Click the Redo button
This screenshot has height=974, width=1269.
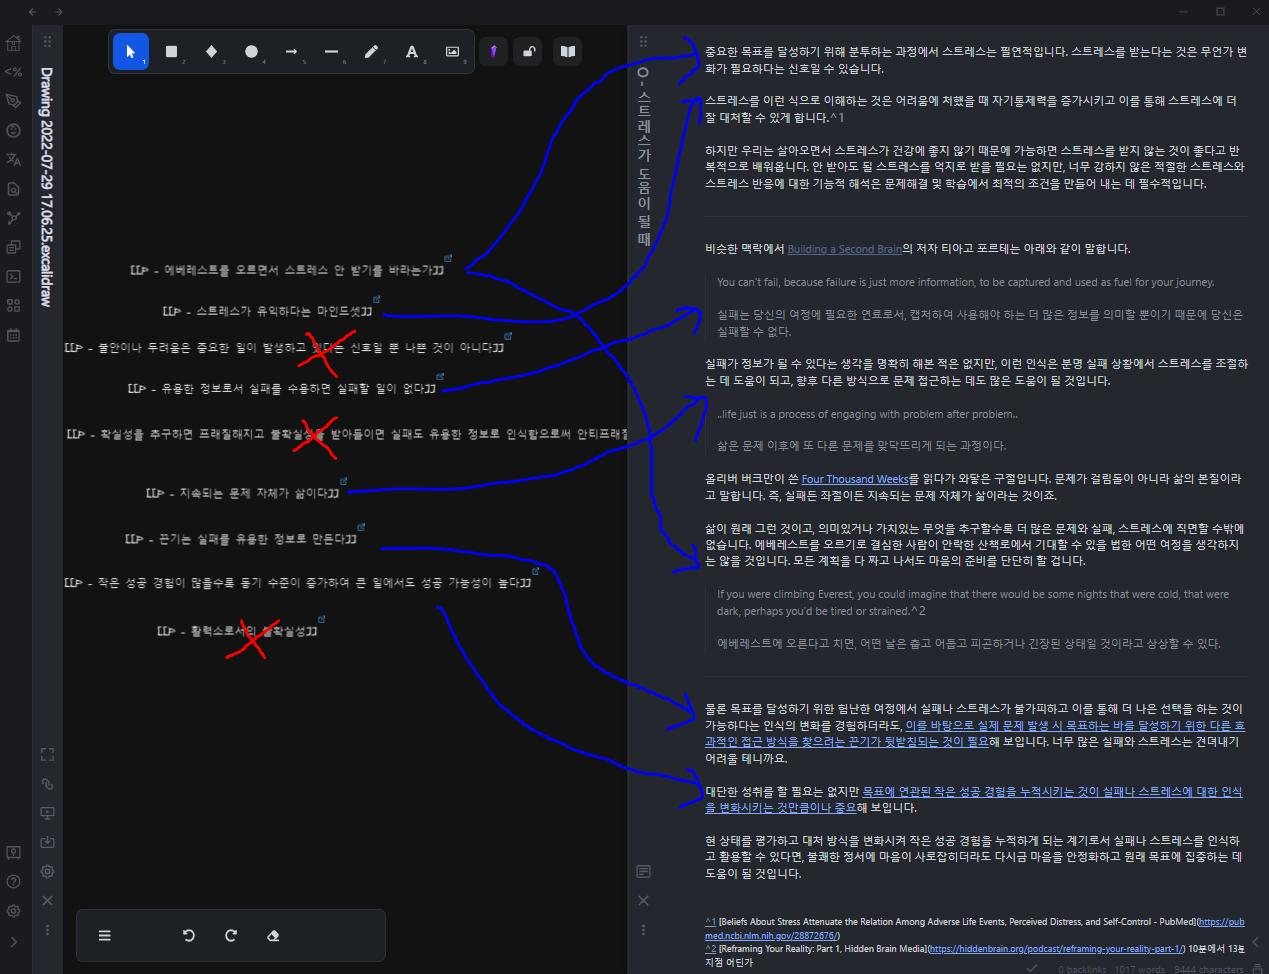pos(231,936)
